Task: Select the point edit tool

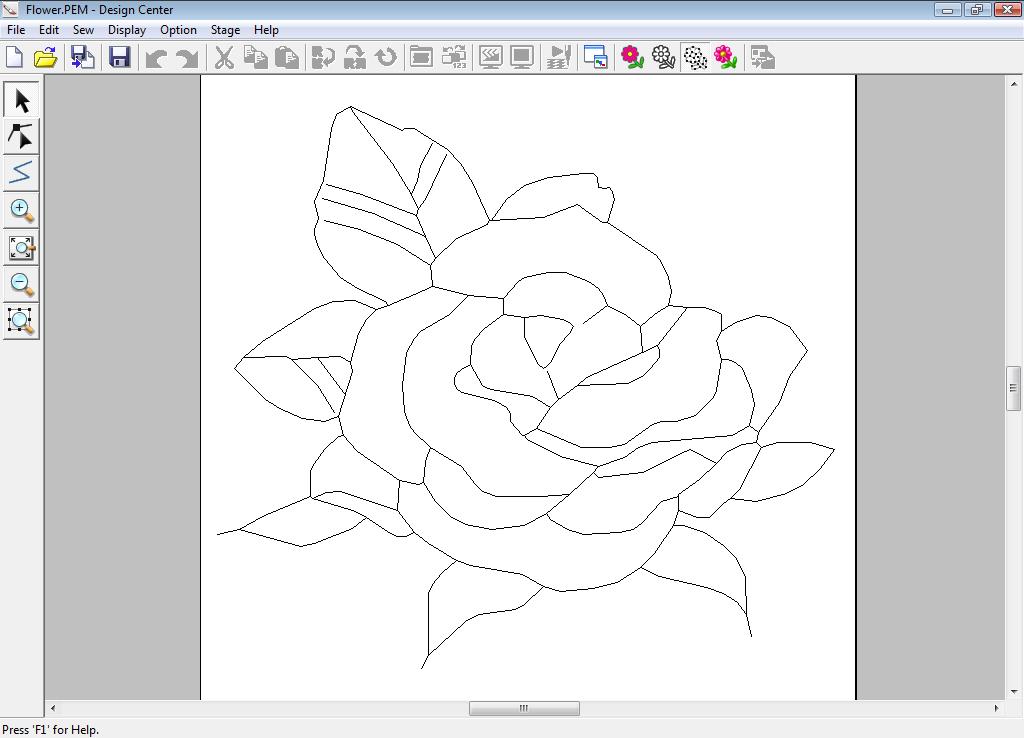Action: tap(22, 137)
